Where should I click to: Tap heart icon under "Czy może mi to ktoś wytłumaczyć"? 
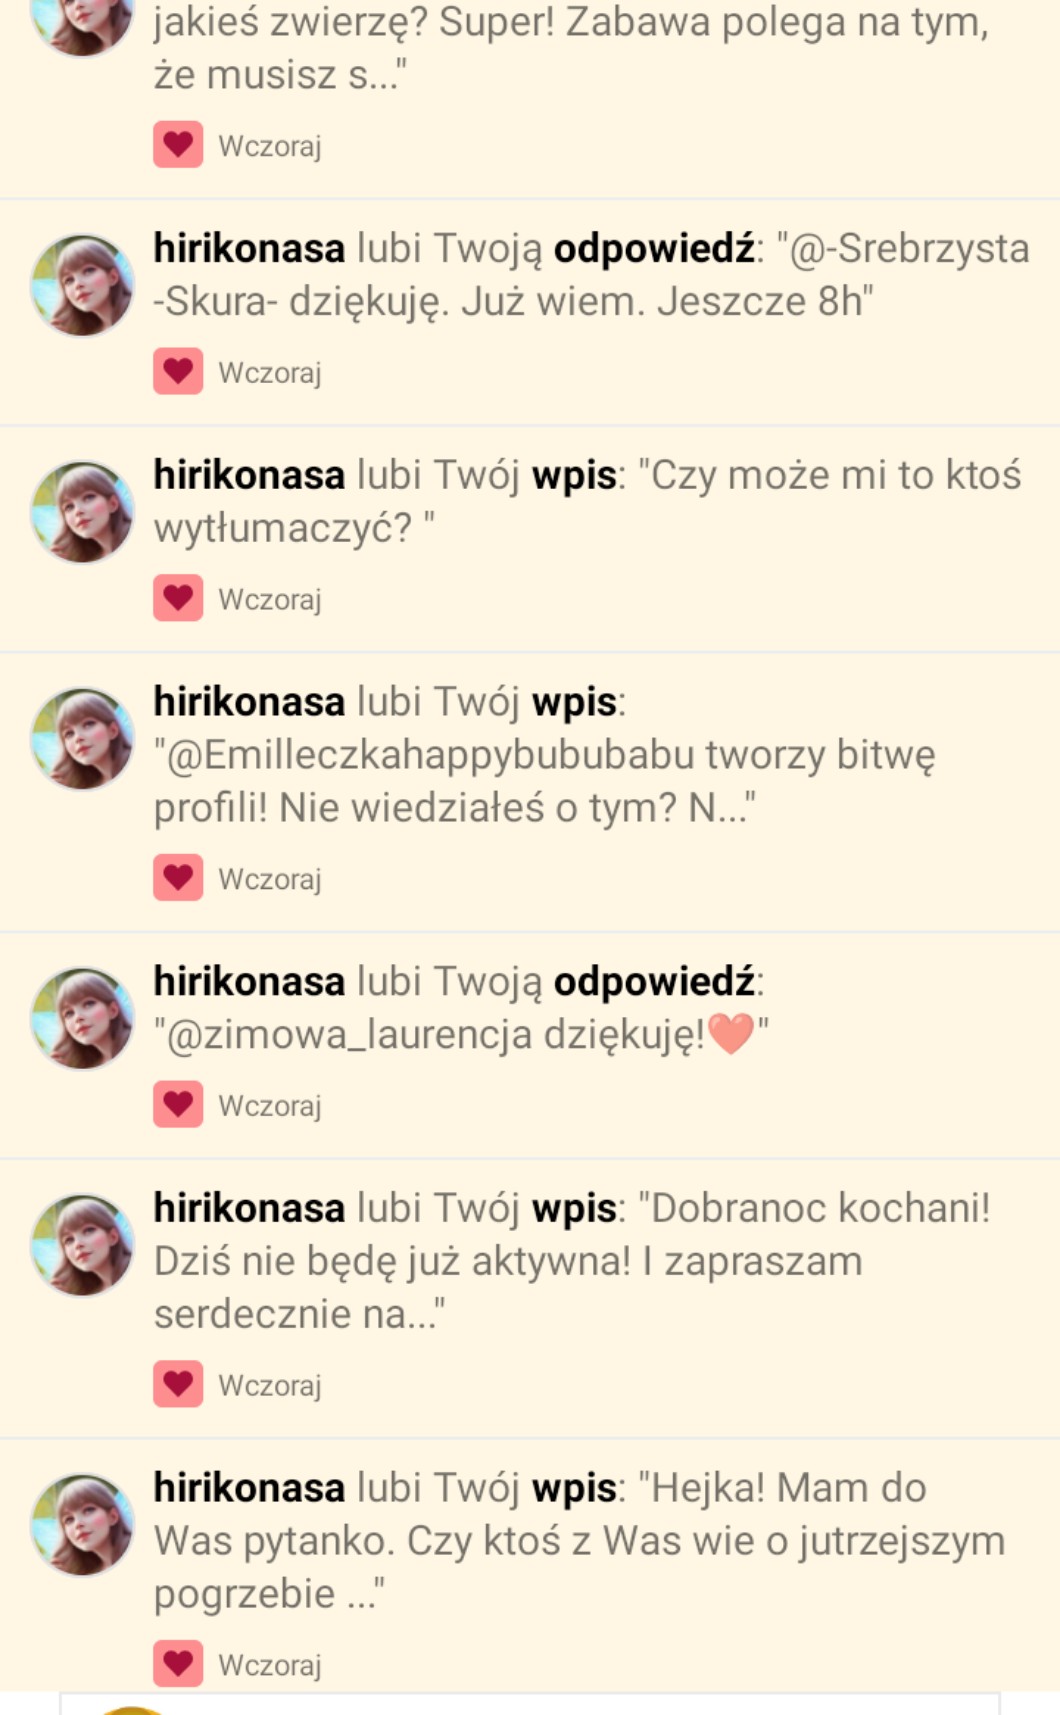click(x=178, y=598)
